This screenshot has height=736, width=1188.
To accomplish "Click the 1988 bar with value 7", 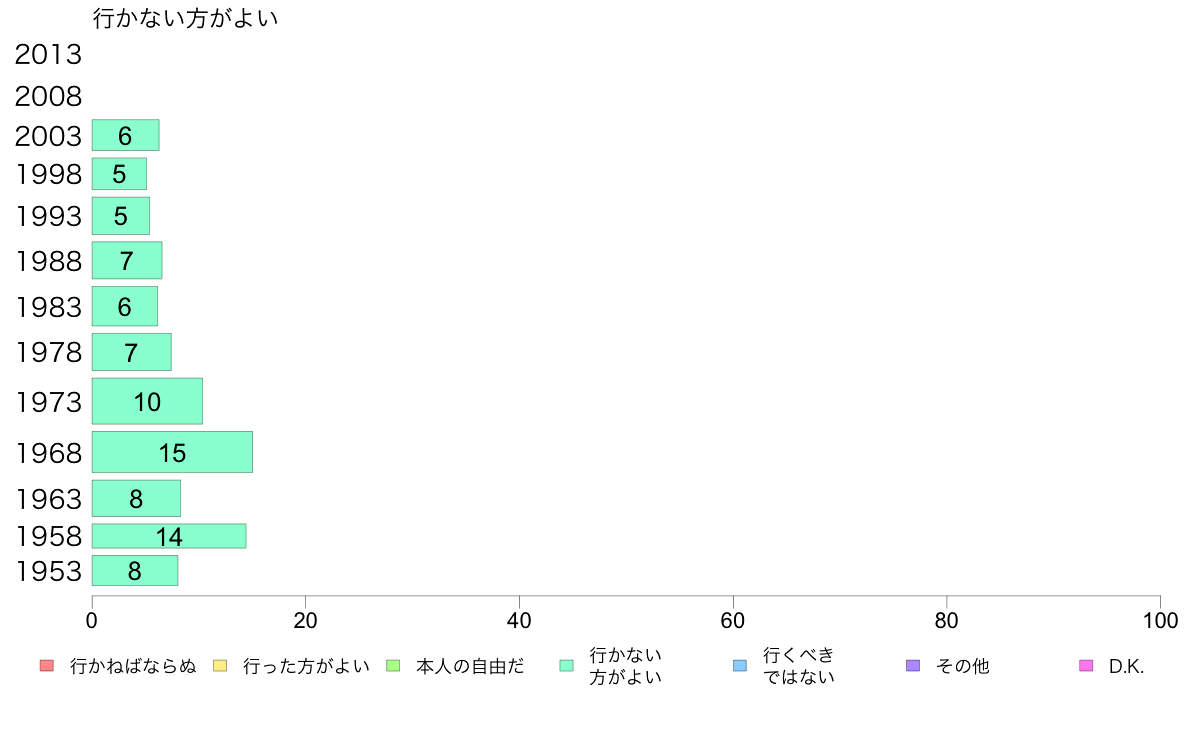I will coord(127,260).
